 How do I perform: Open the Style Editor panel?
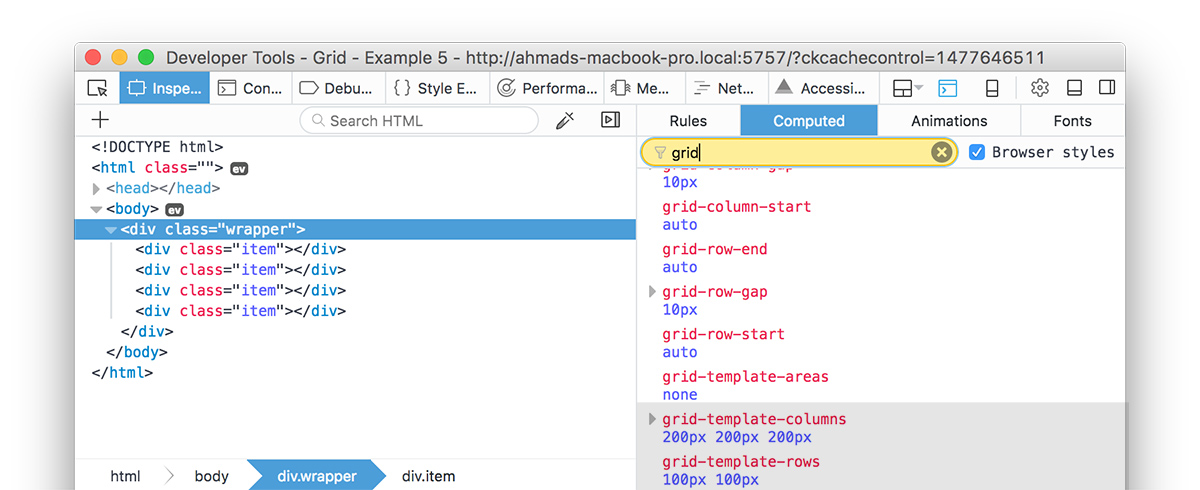[436, 88]
